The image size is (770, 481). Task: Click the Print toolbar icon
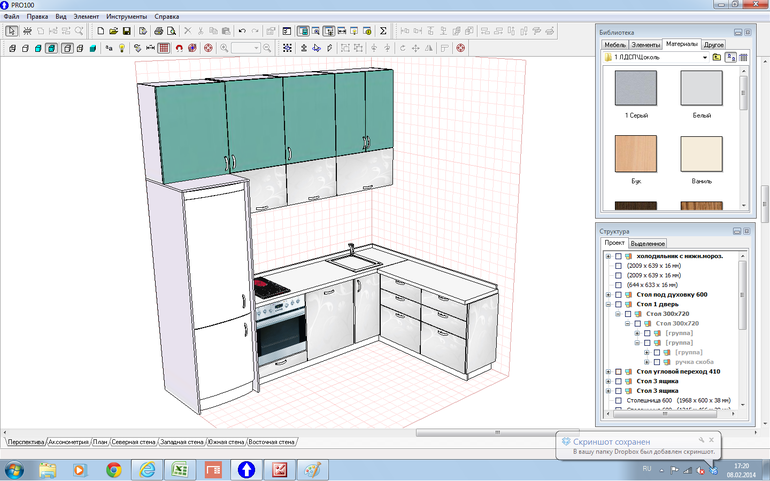click(158, 31)
